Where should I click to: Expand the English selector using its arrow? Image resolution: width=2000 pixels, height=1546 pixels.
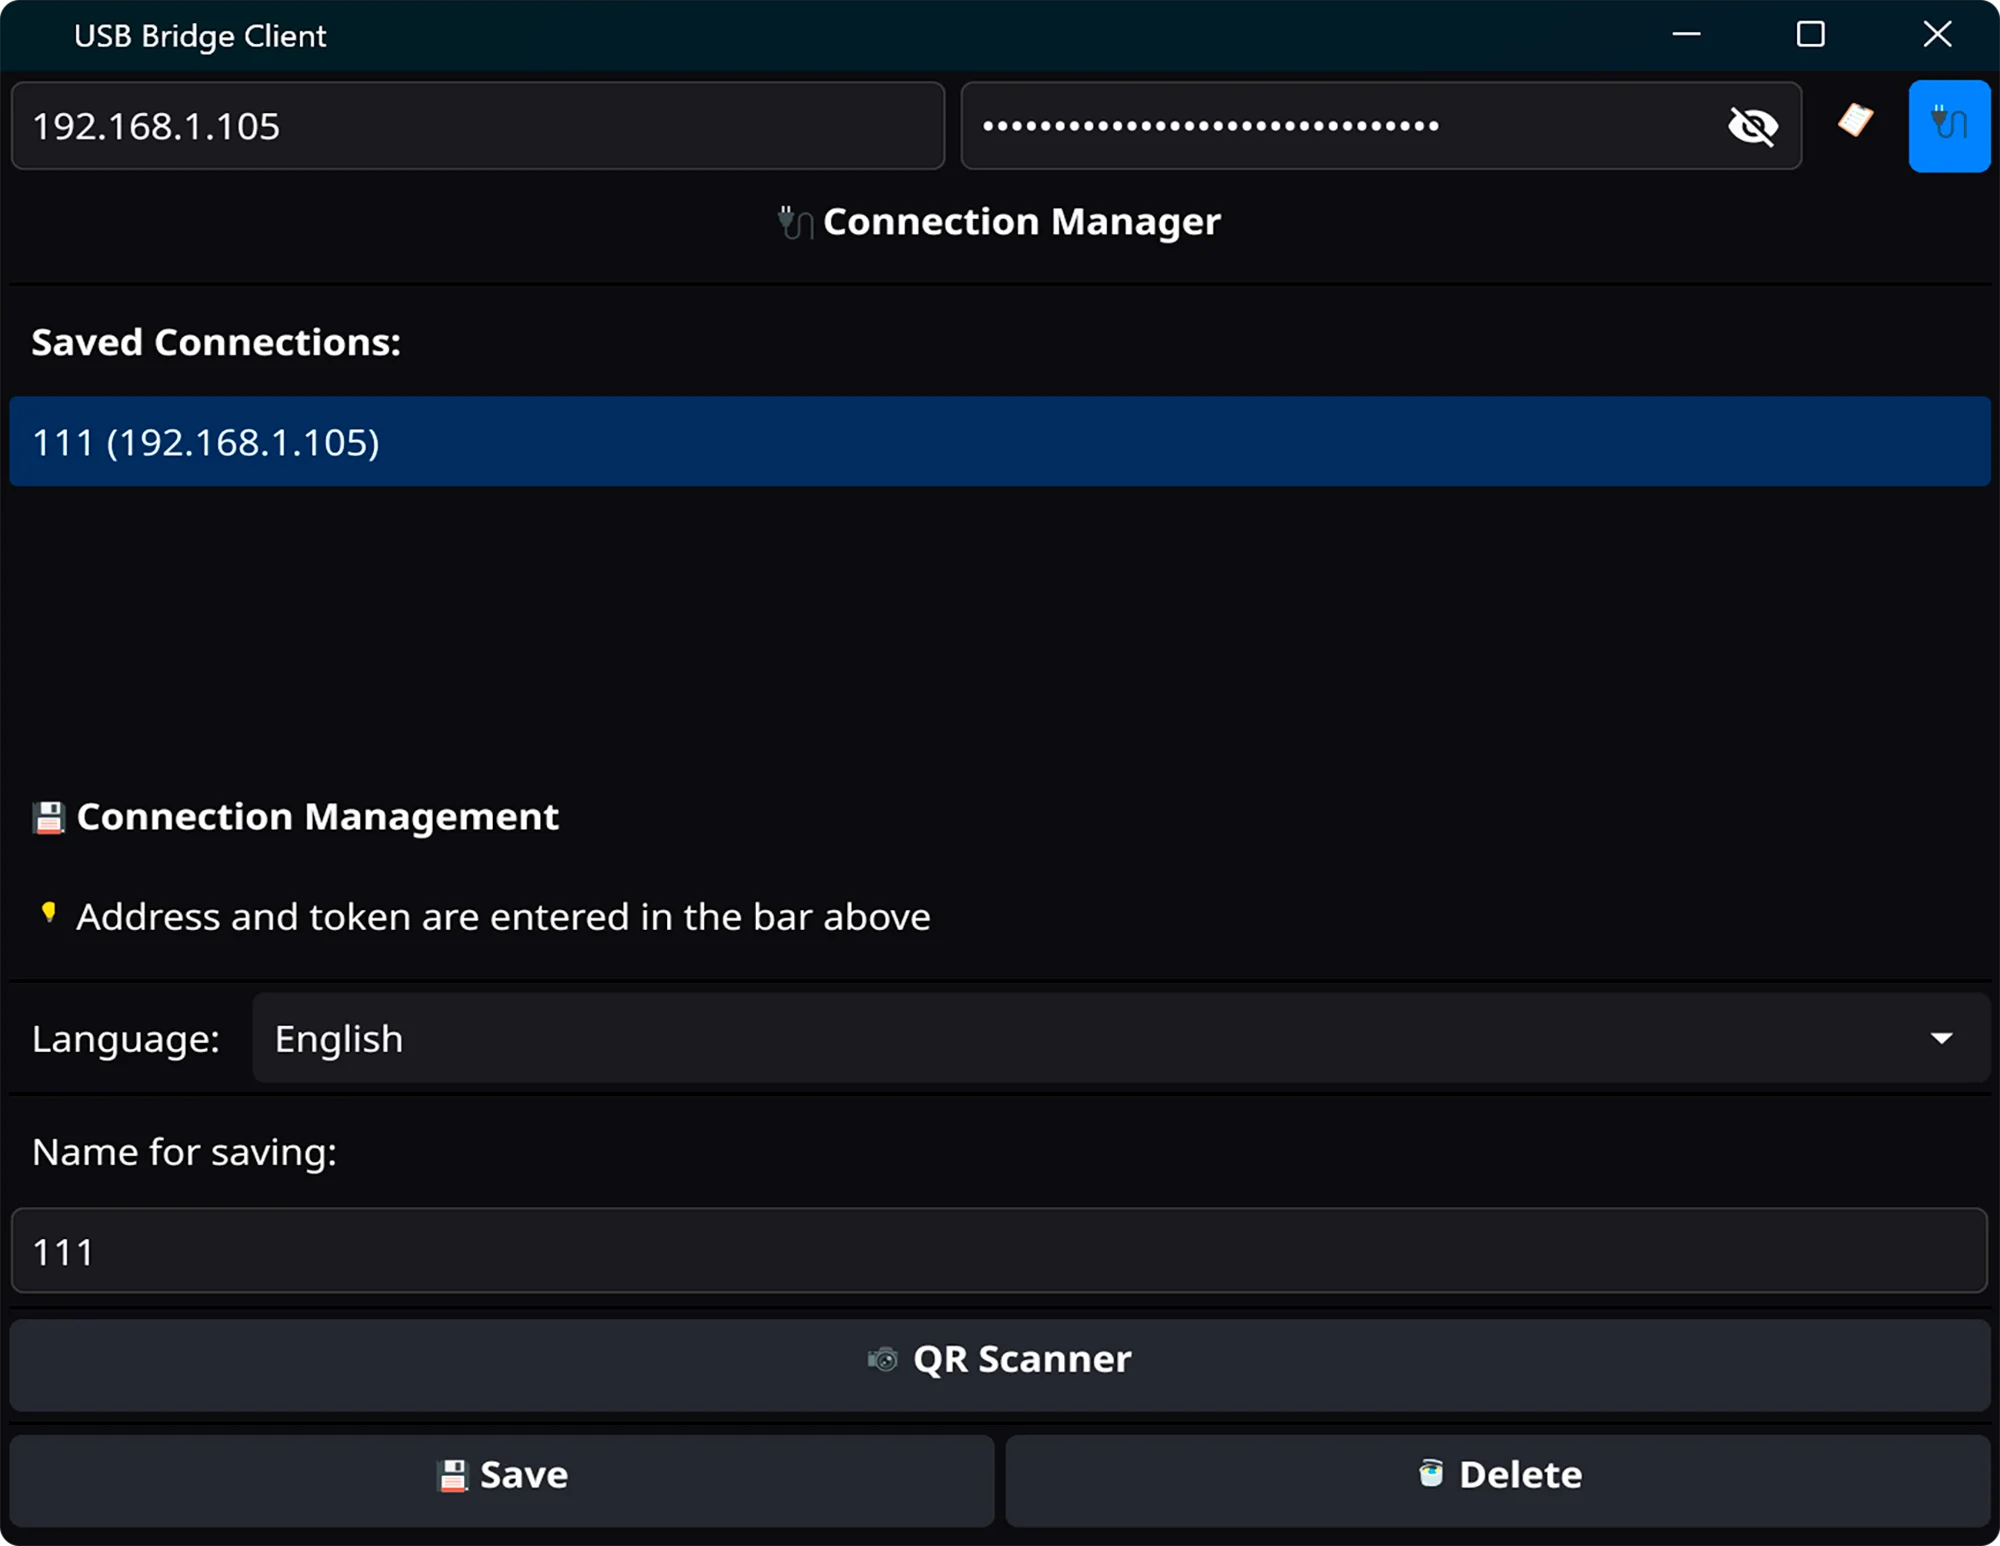pos(1941,1038)
